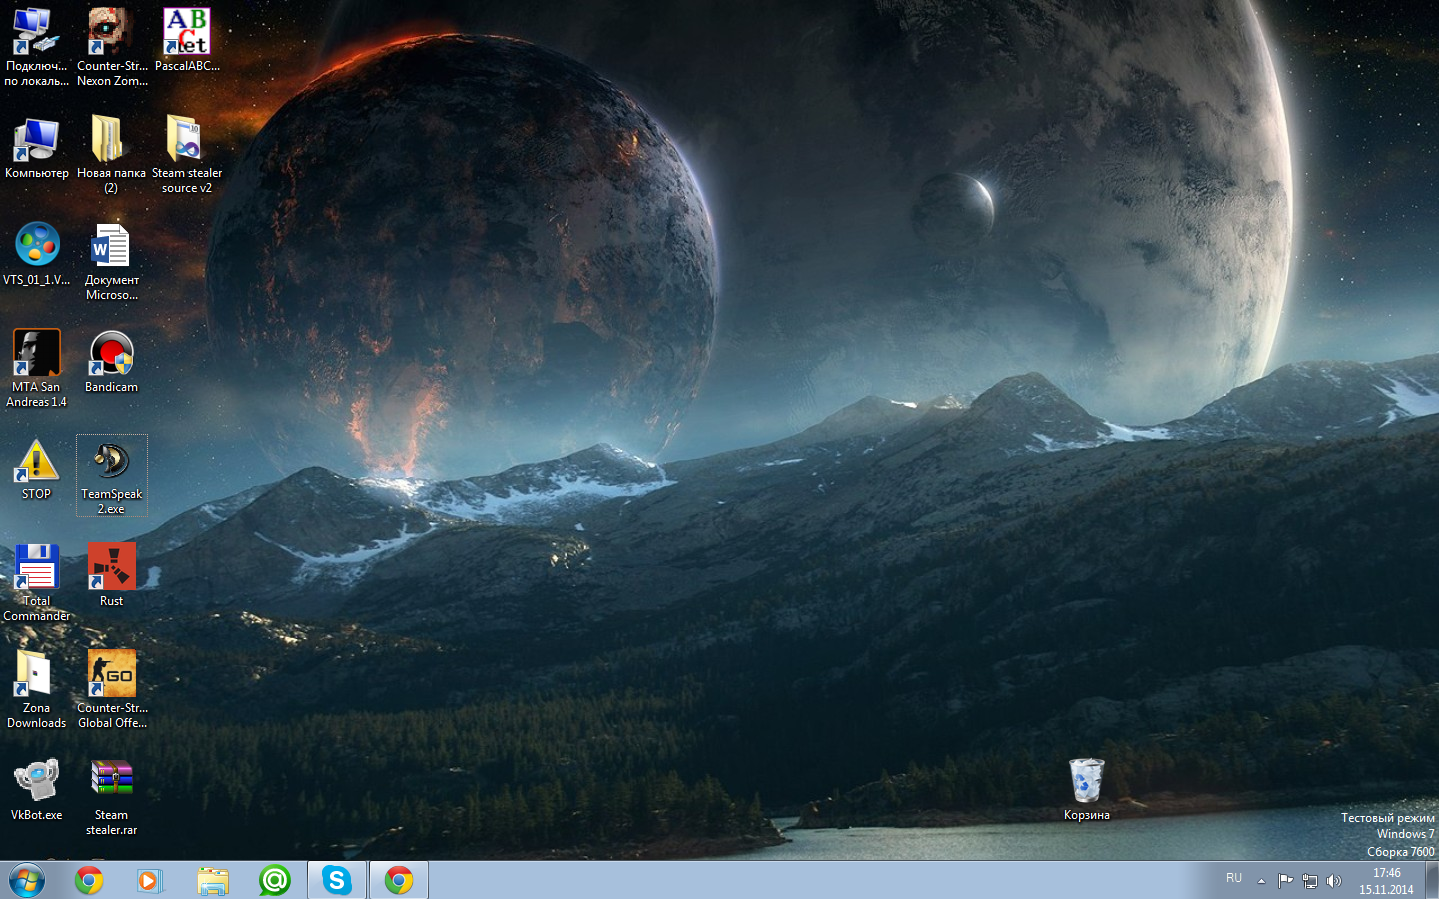Select the Zona Downloads folder shortcut

point(36,689)
